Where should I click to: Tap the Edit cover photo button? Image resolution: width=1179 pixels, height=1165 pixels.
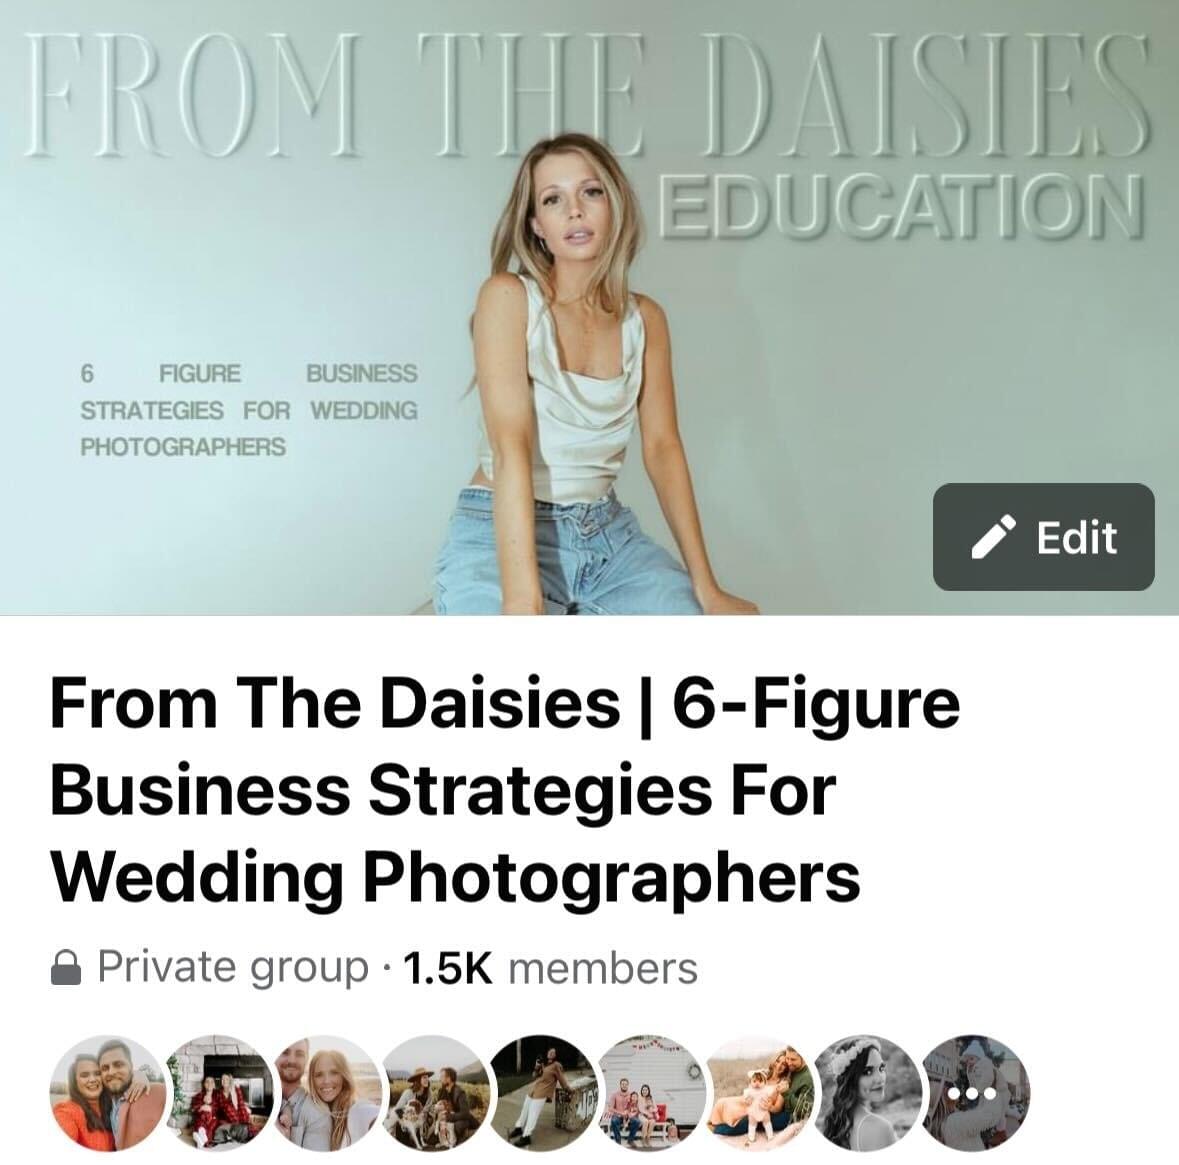click(1044, 537)
